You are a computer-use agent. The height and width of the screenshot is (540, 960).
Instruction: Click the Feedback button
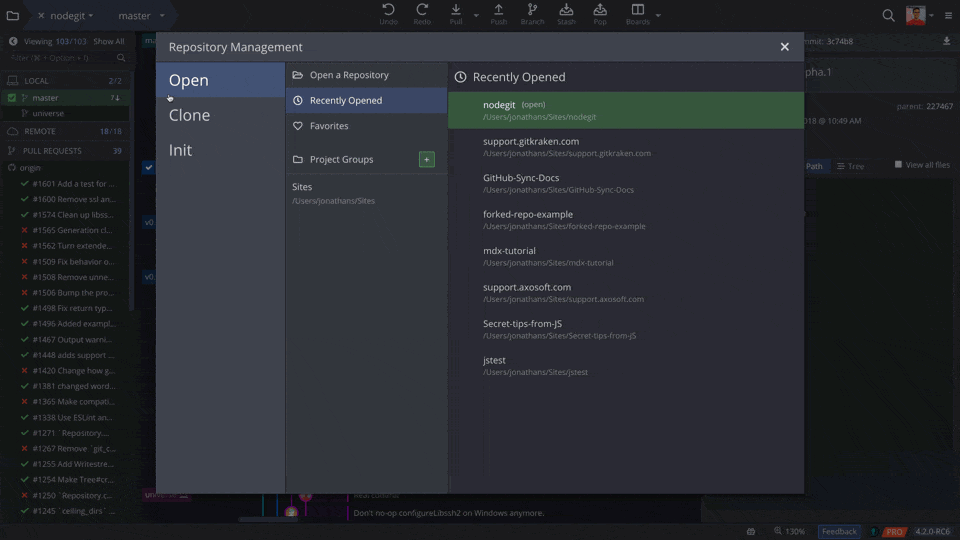pyautogui.click(x=839, y=531)
